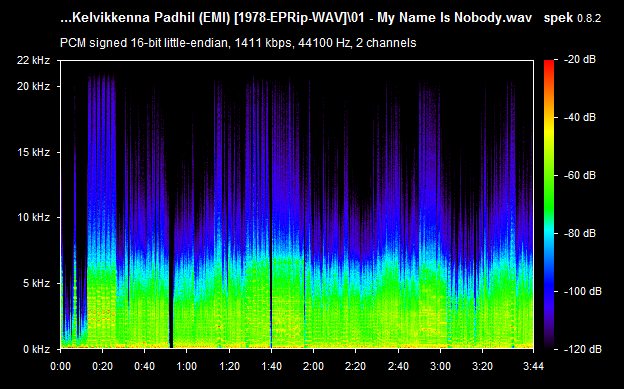Click the file name title text

tap(296, 18)
